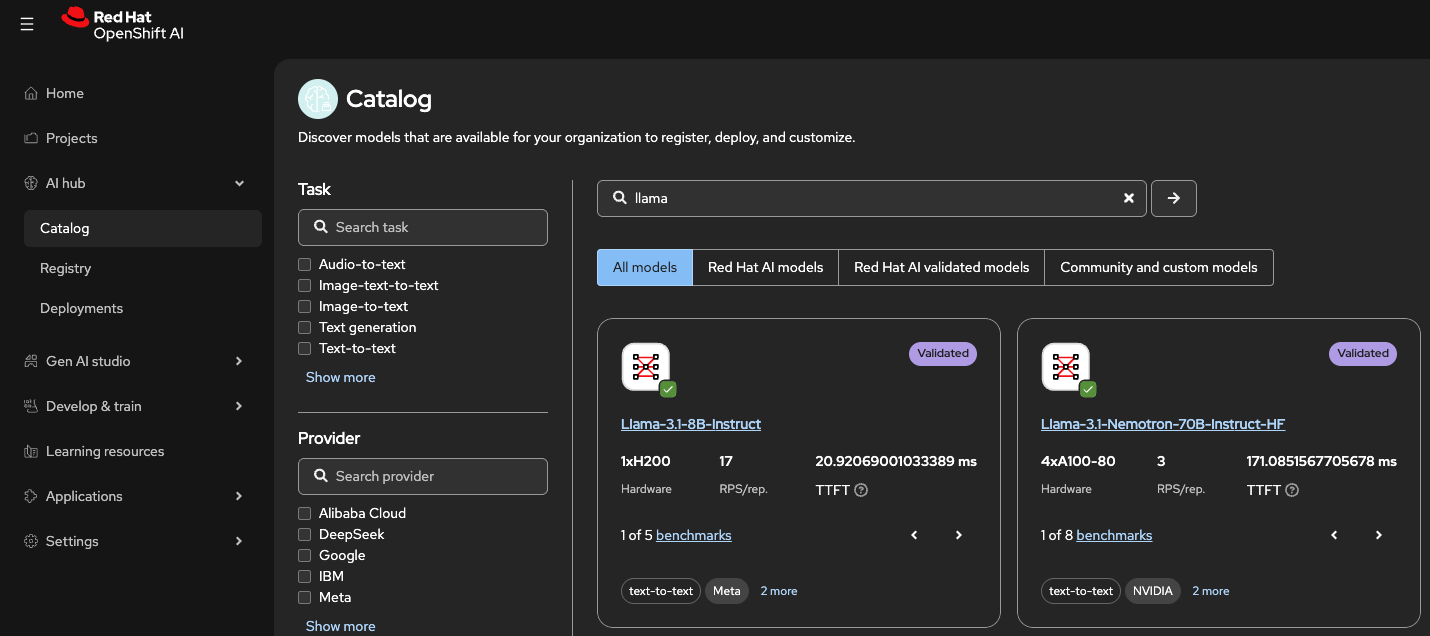Expand the Develop & train section

coord(239,406)
